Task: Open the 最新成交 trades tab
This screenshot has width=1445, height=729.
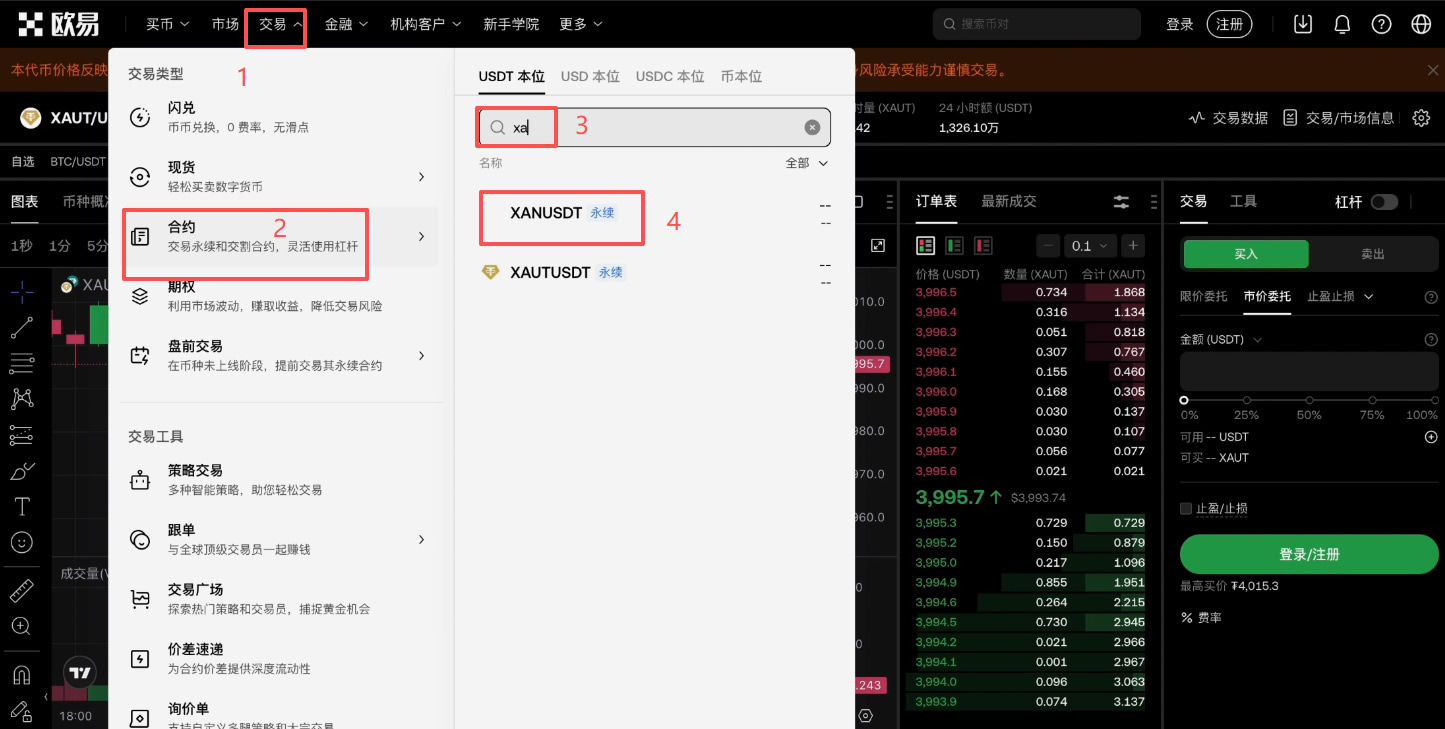Action: click(1008, 200)
